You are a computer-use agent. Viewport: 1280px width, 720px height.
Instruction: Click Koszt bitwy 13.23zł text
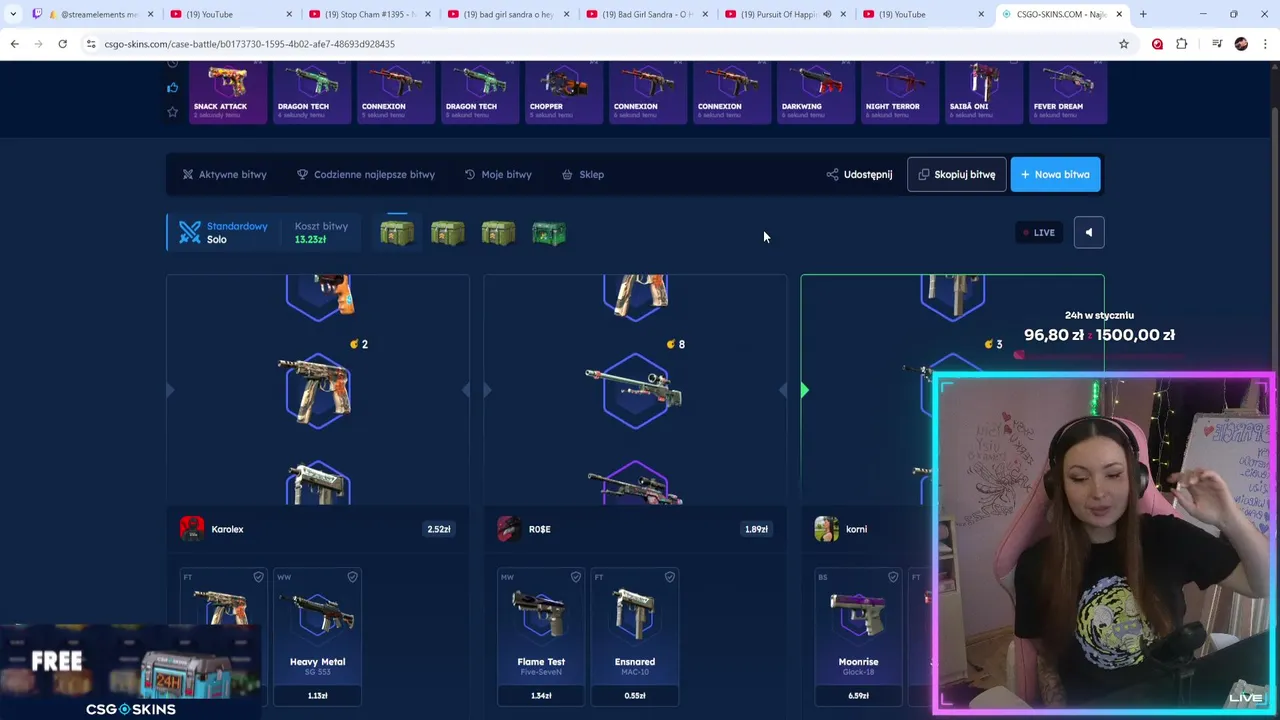coord(321,232)
